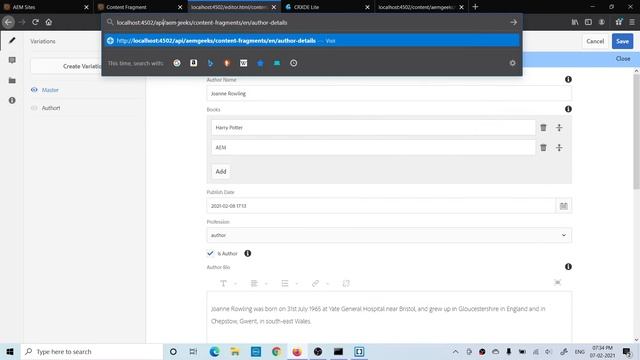This screenshot has height=360, width=640.
Task: Show info for Author Name field
Action: 568,80
